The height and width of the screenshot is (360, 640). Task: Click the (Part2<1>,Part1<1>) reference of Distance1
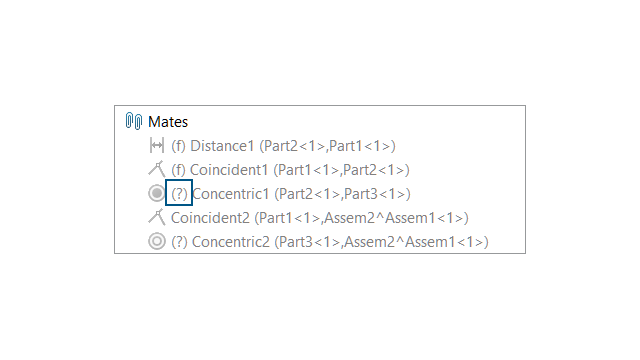click(327, 146)
